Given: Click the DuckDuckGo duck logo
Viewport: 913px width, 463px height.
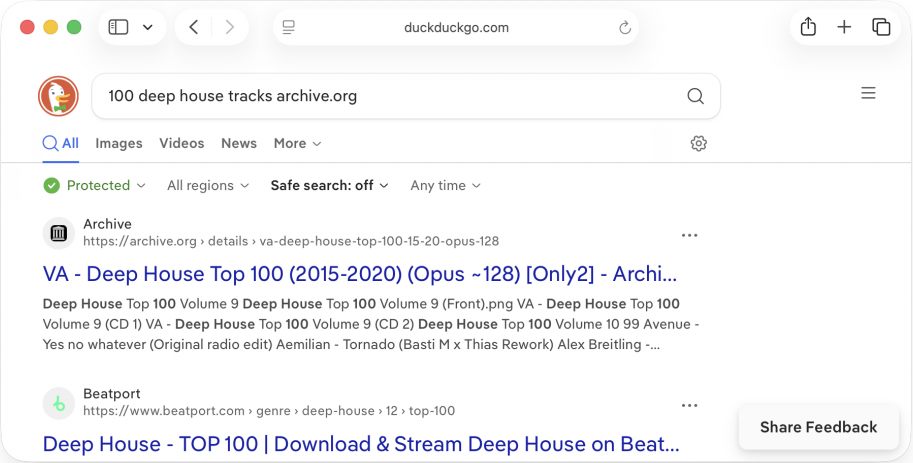Looking at the screenshot, I should tap(59, 96).
